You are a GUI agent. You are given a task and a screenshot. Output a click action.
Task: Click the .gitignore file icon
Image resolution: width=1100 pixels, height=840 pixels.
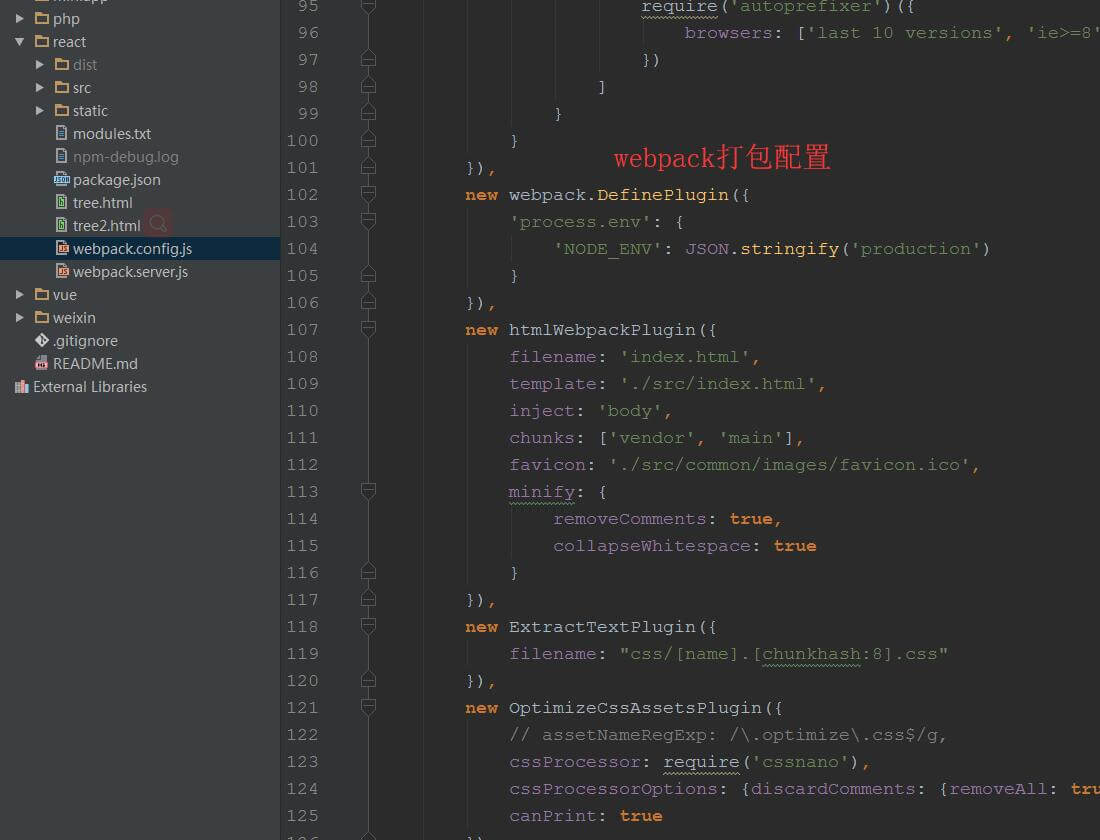click(42, 341)
